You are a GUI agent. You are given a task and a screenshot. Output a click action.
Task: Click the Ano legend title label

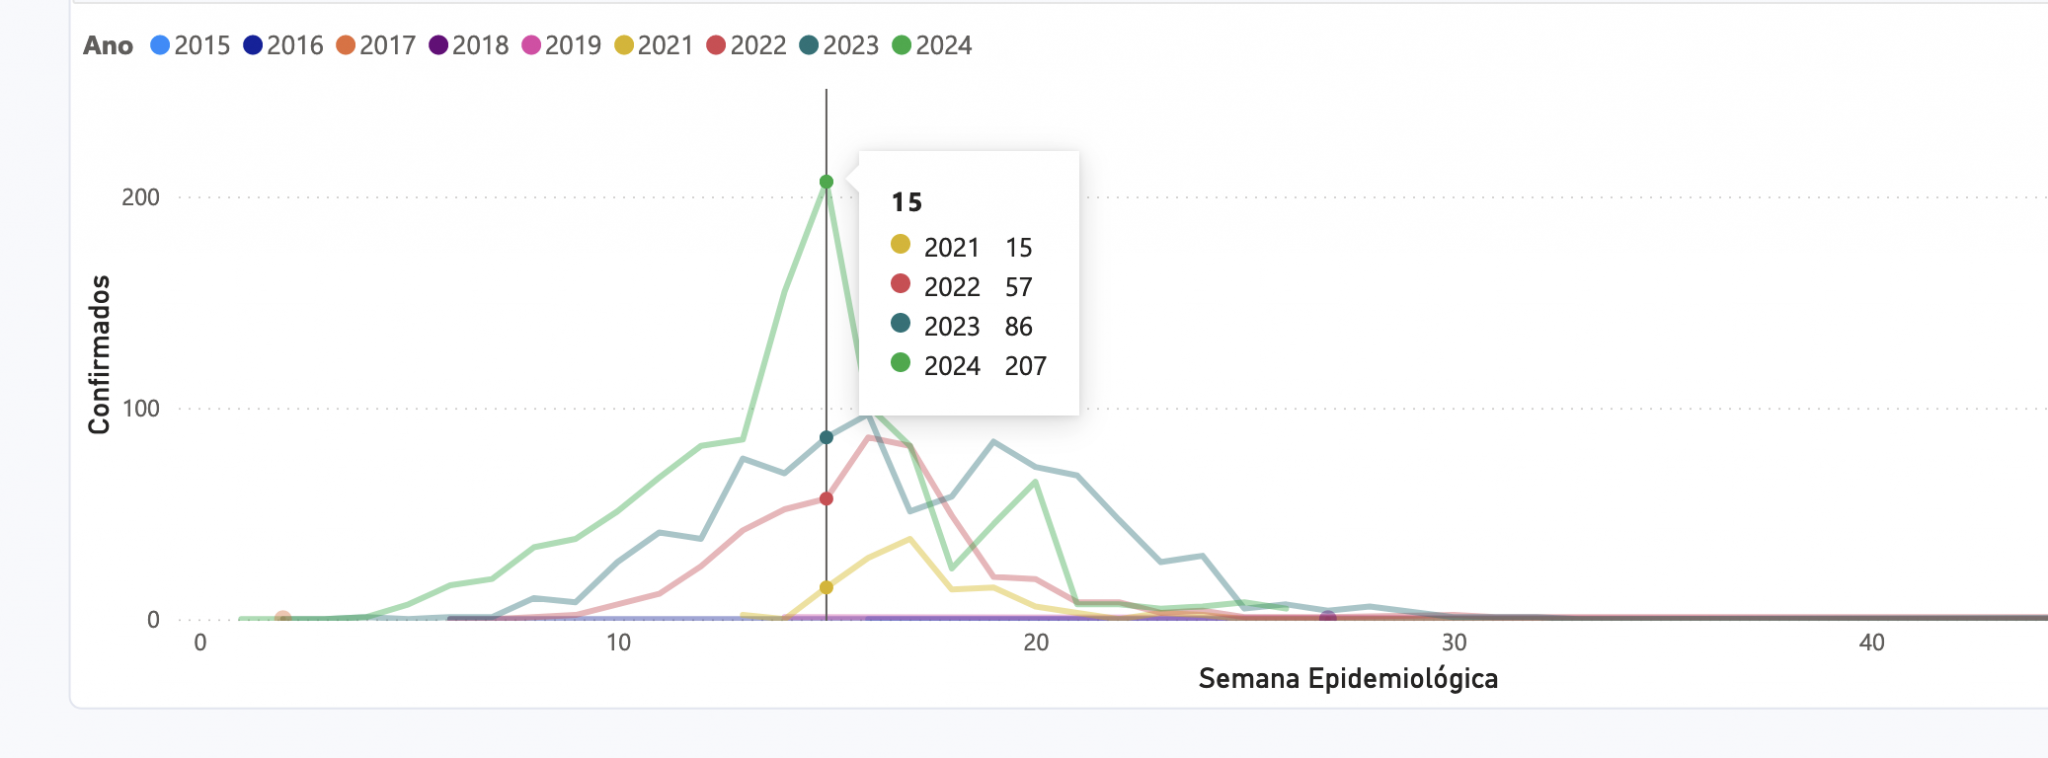pyautogui.click(x=108, y=46)
